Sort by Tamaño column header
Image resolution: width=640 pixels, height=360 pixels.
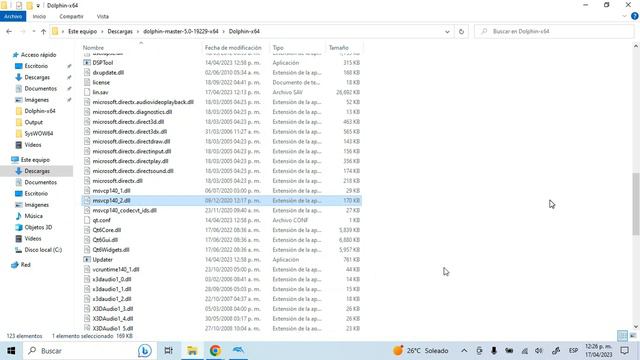click(x=339, y=48)
